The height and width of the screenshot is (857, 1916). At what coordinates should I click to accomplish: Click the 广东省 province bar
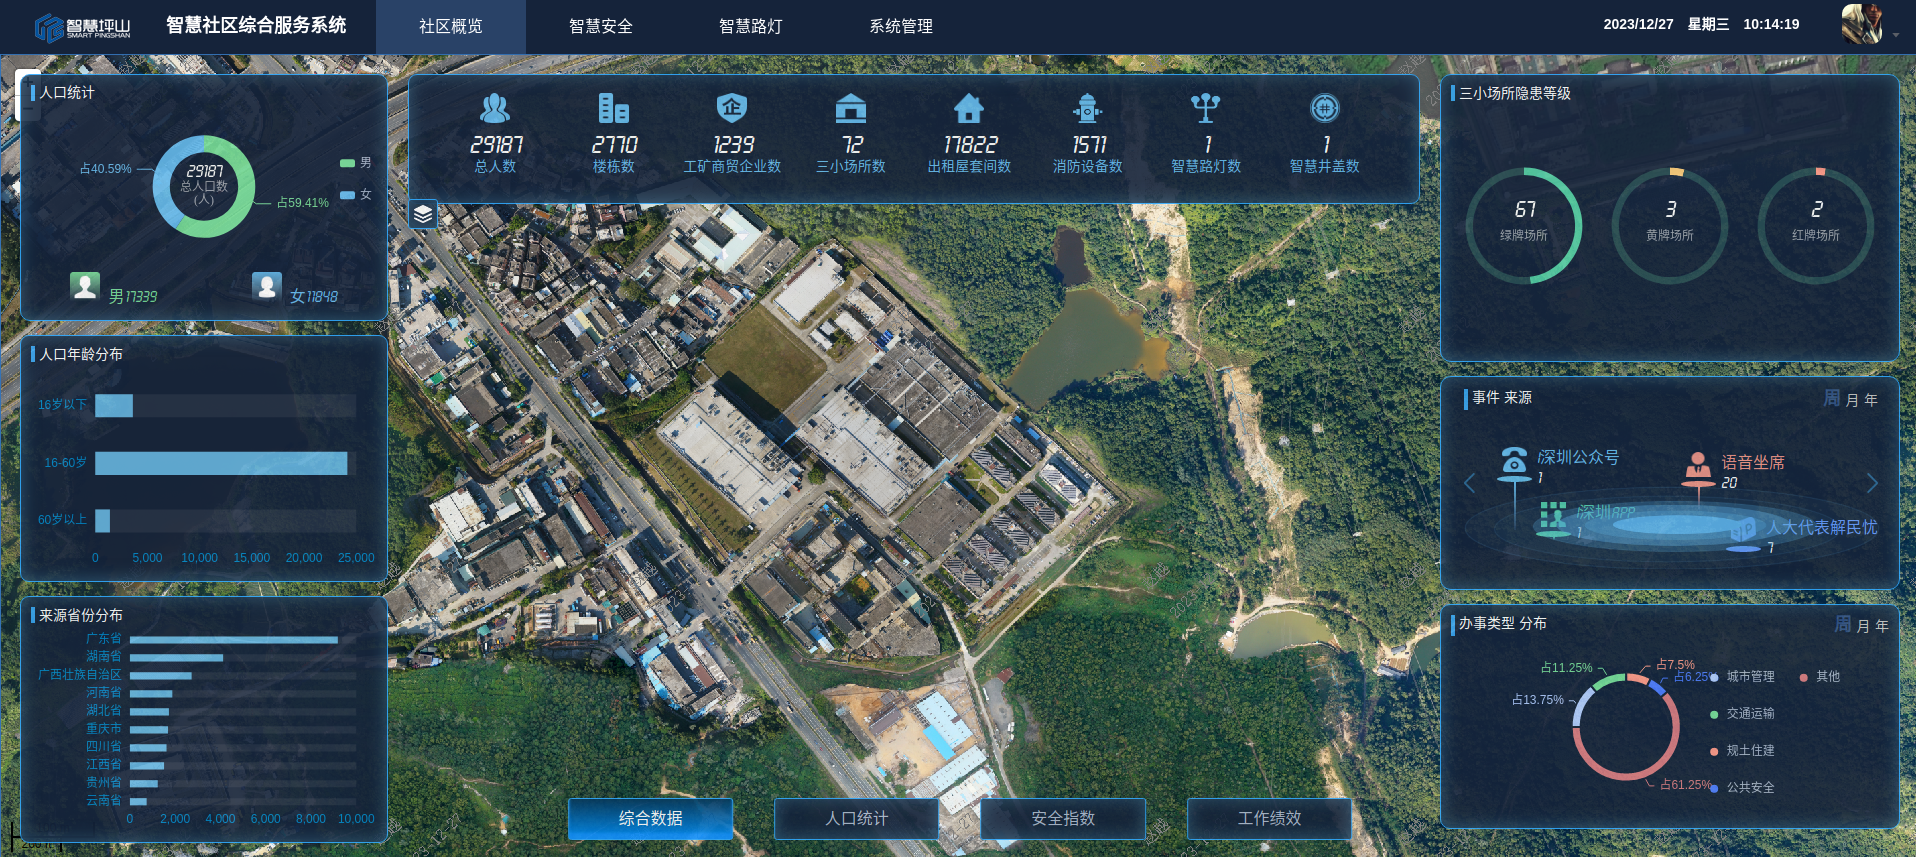click(x=234, y=640)
